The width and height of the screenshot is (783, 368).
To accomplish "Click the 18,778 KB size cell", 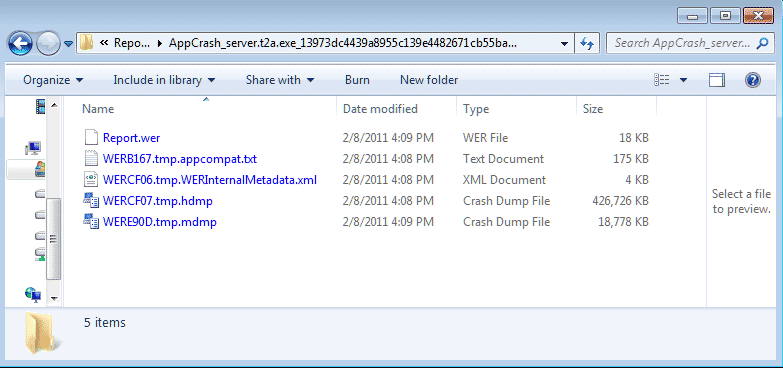I will [623, 222].
